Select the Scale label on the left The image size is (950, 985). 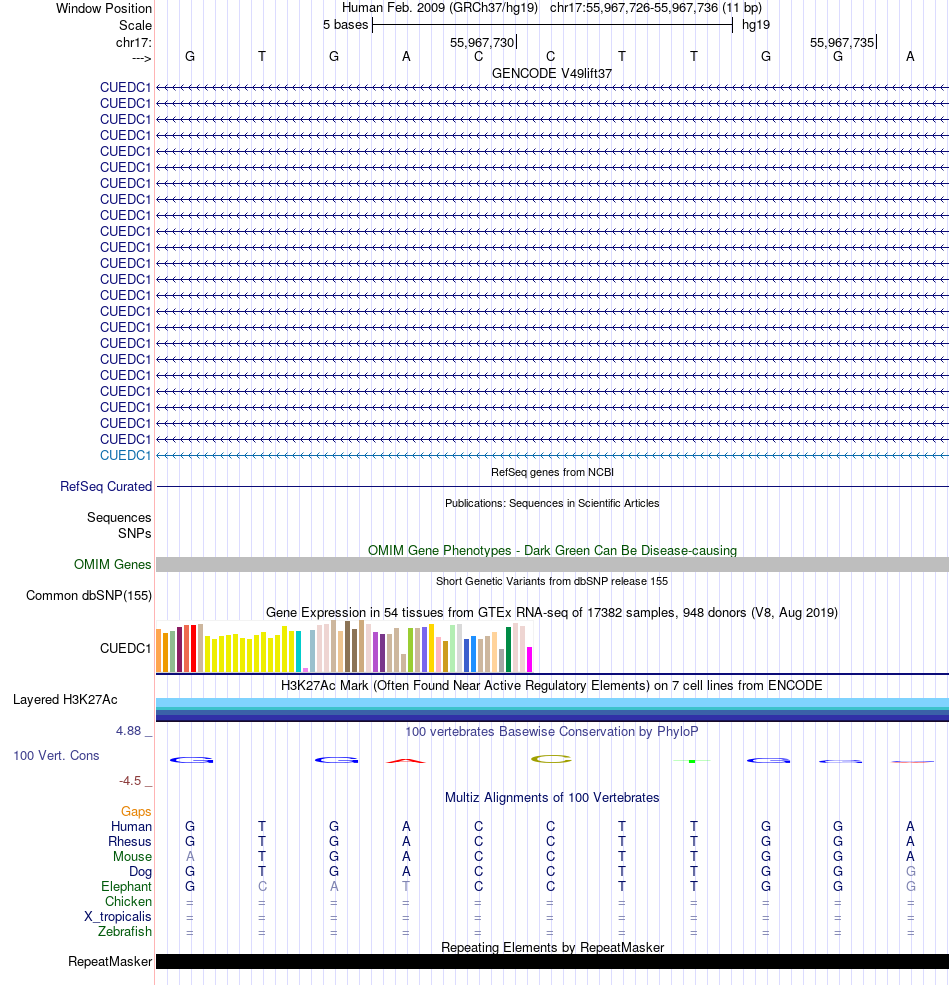pos(135,25)
